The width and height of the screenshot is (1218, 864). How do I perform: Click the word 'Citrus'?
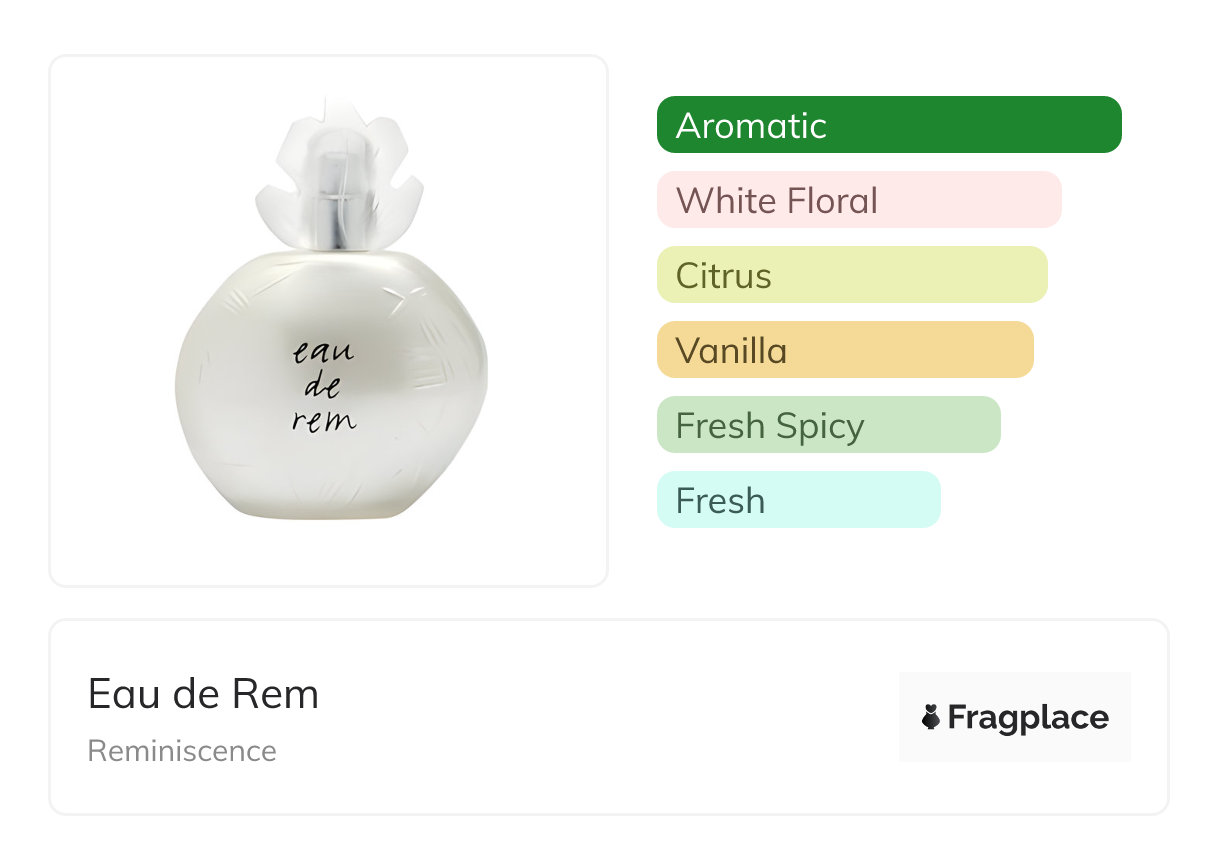click(x=723, y=276)
